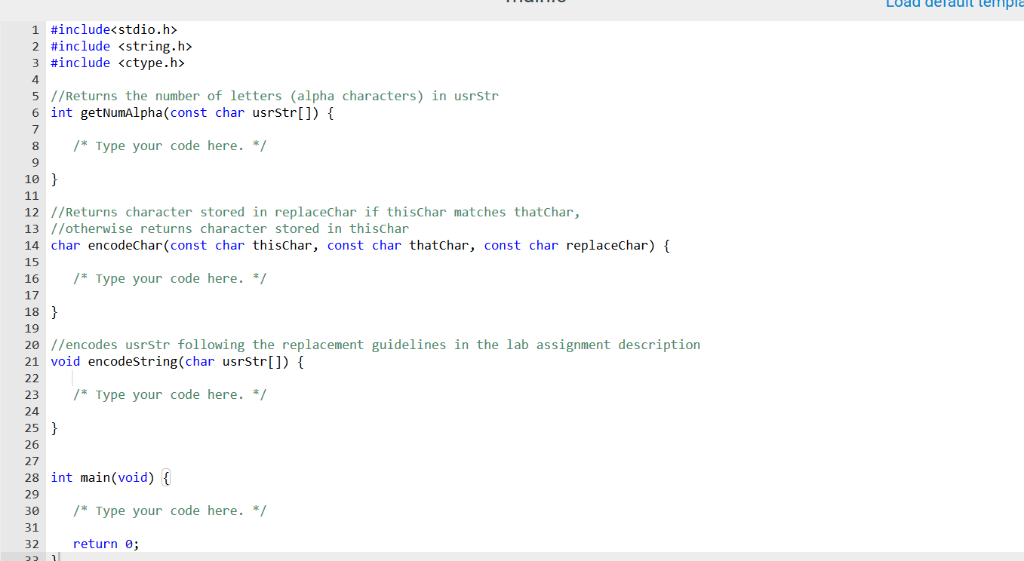This screenshot has width=1024, height=561.
Task: Click the 'encodeString' function name
Action: pos(133,362)
